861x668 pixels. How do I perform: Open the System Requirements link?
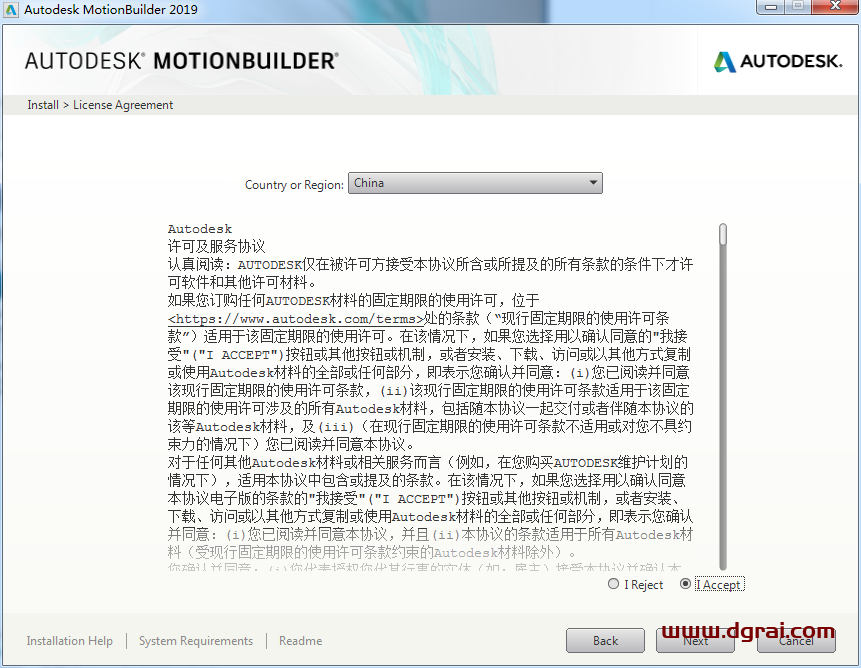click(196, 641)
